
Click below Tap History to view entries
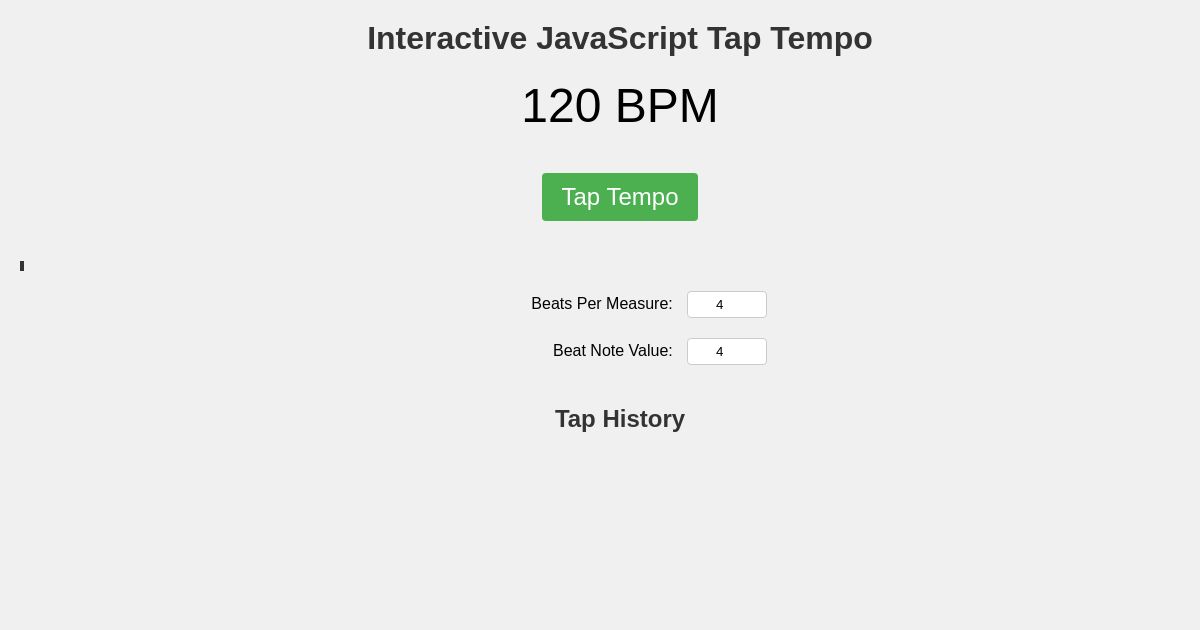pyautogui.click(x=619, y=470)
